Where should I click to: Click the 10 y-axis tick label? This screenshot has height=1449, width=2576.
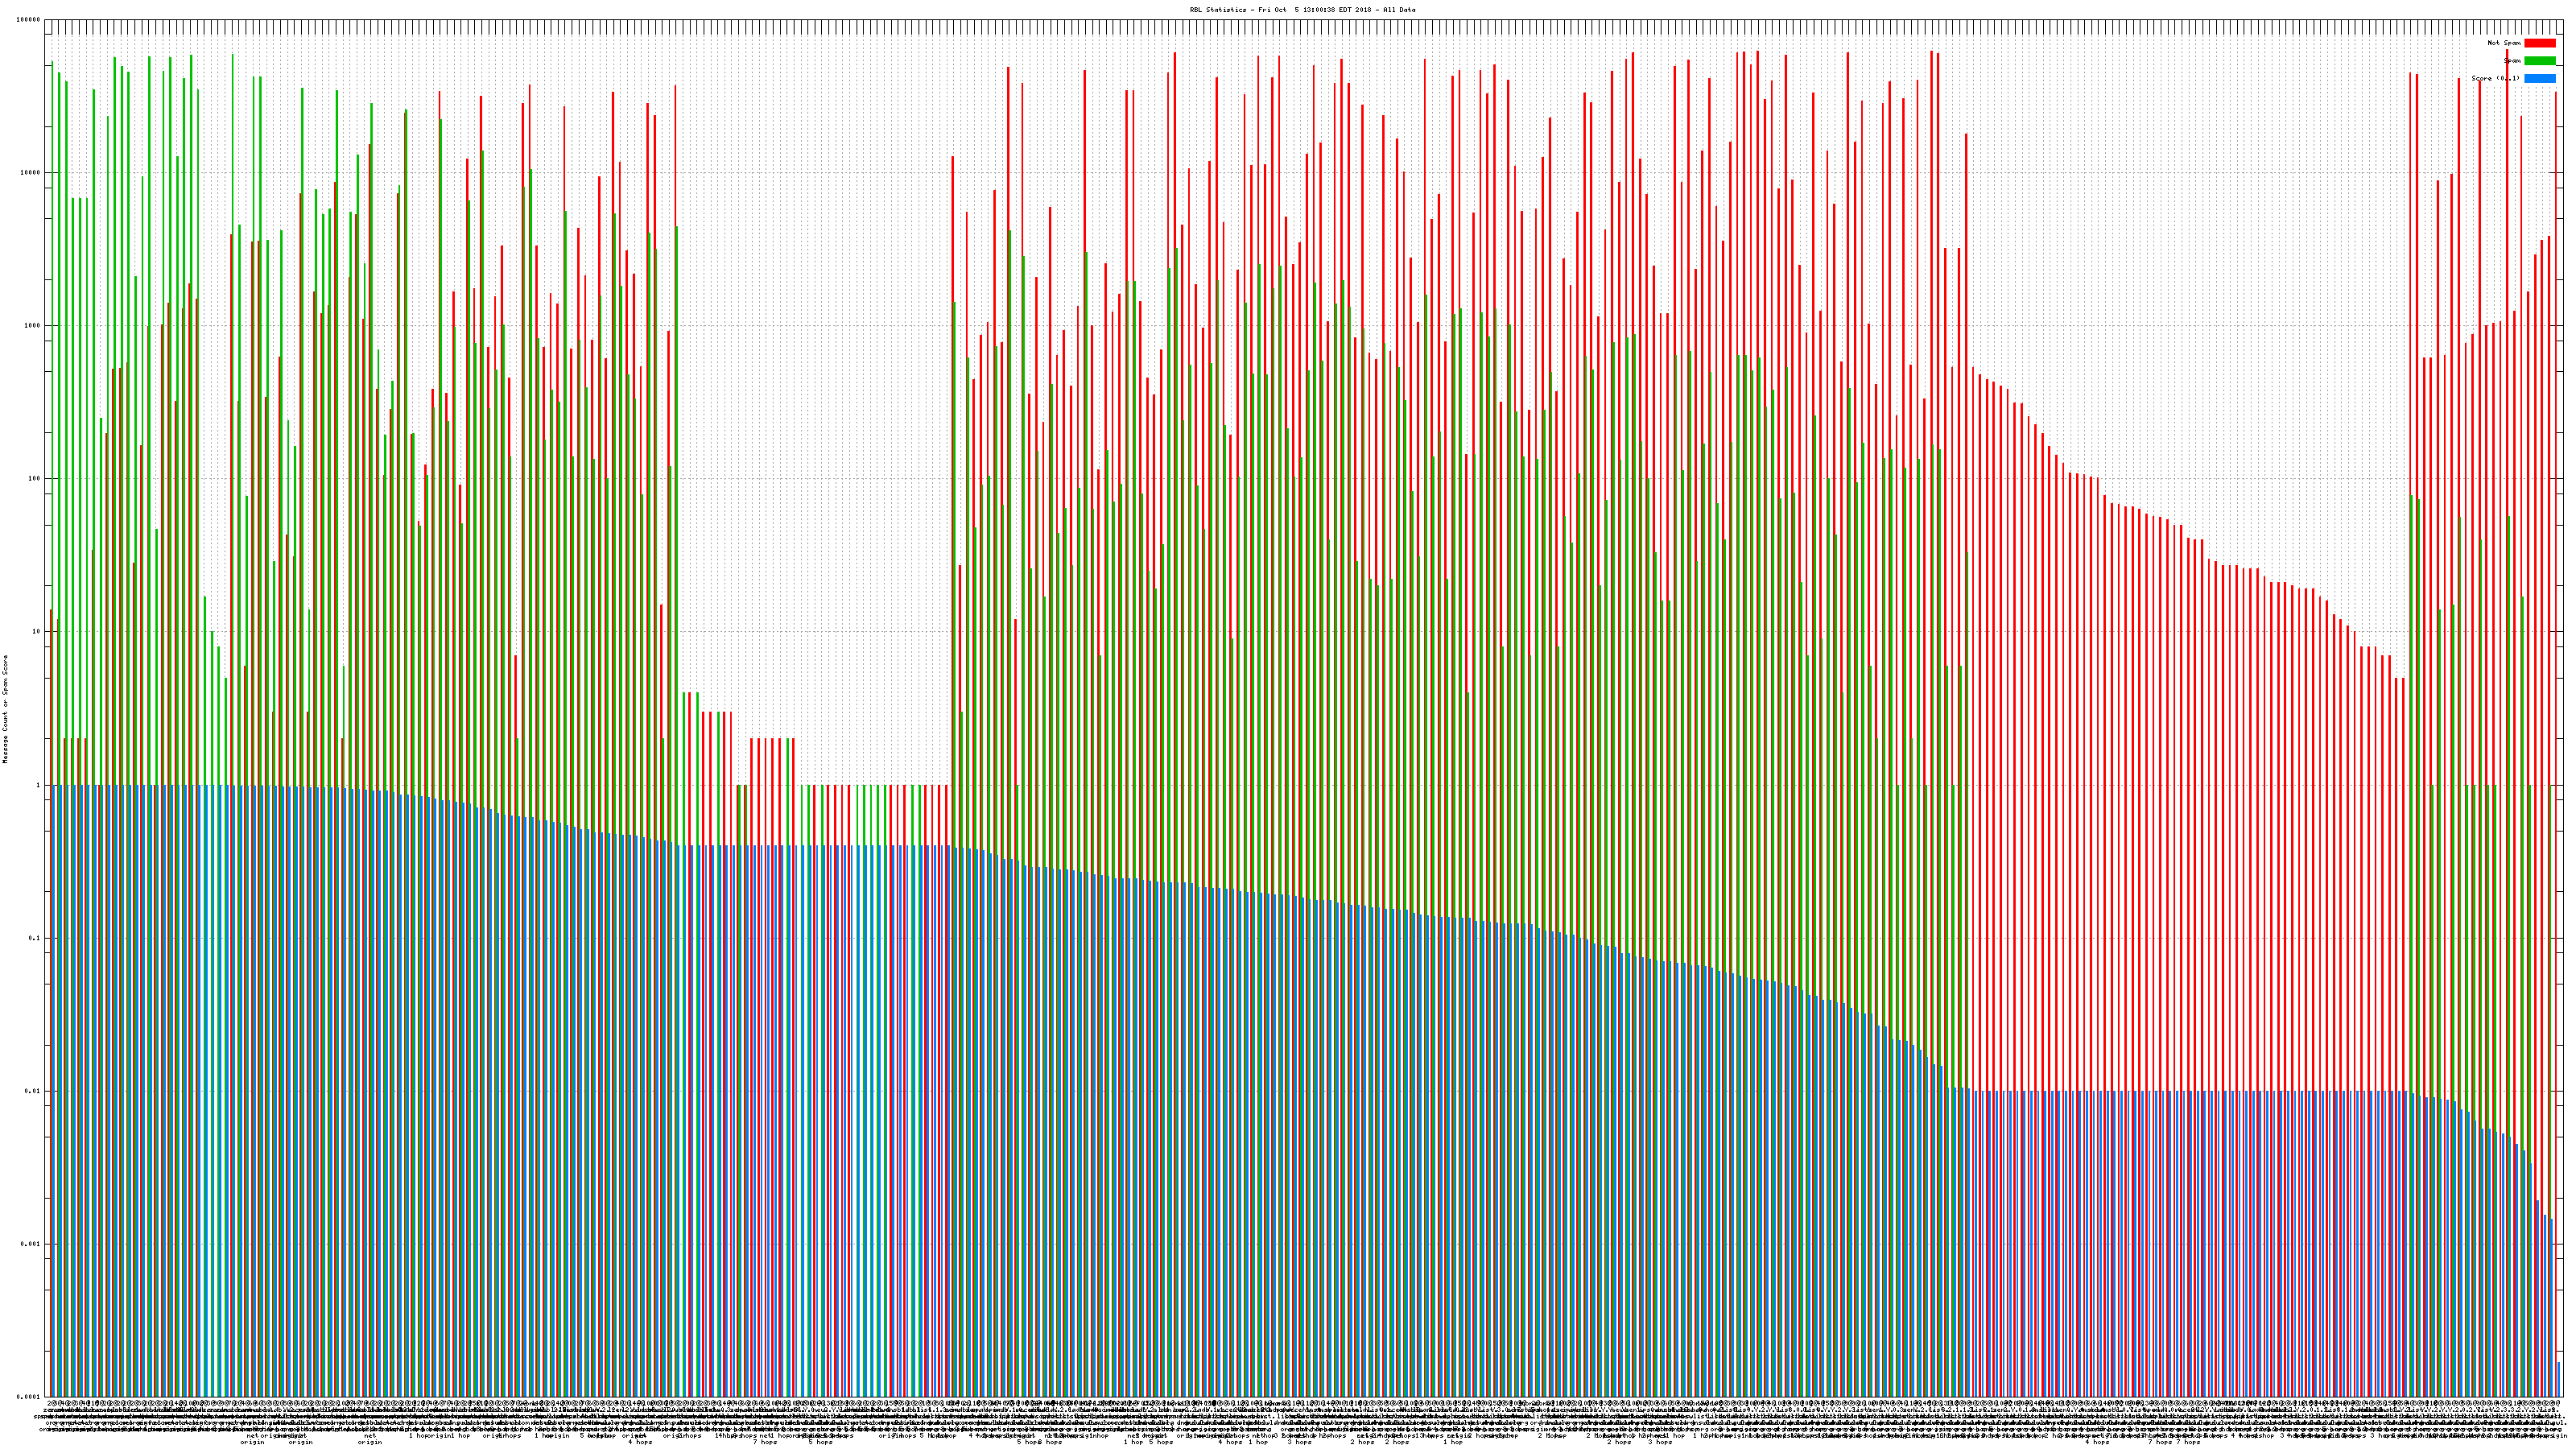[37, 632]
